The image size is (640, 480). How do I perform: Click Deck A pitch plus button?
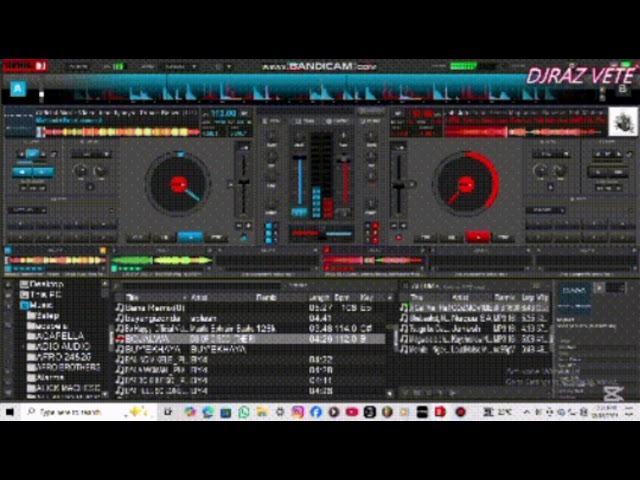(x=248, y=225)
